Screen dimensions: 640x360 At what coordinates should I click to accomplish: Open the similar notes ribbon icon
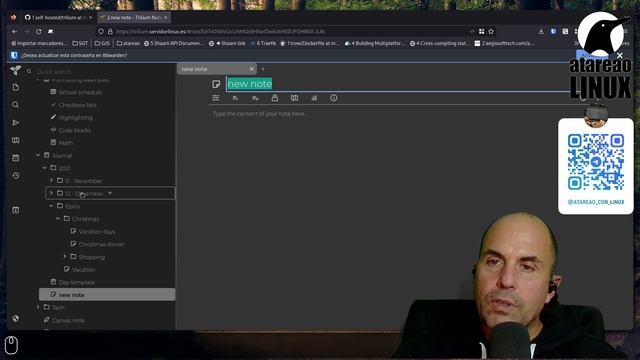(314, 98)
